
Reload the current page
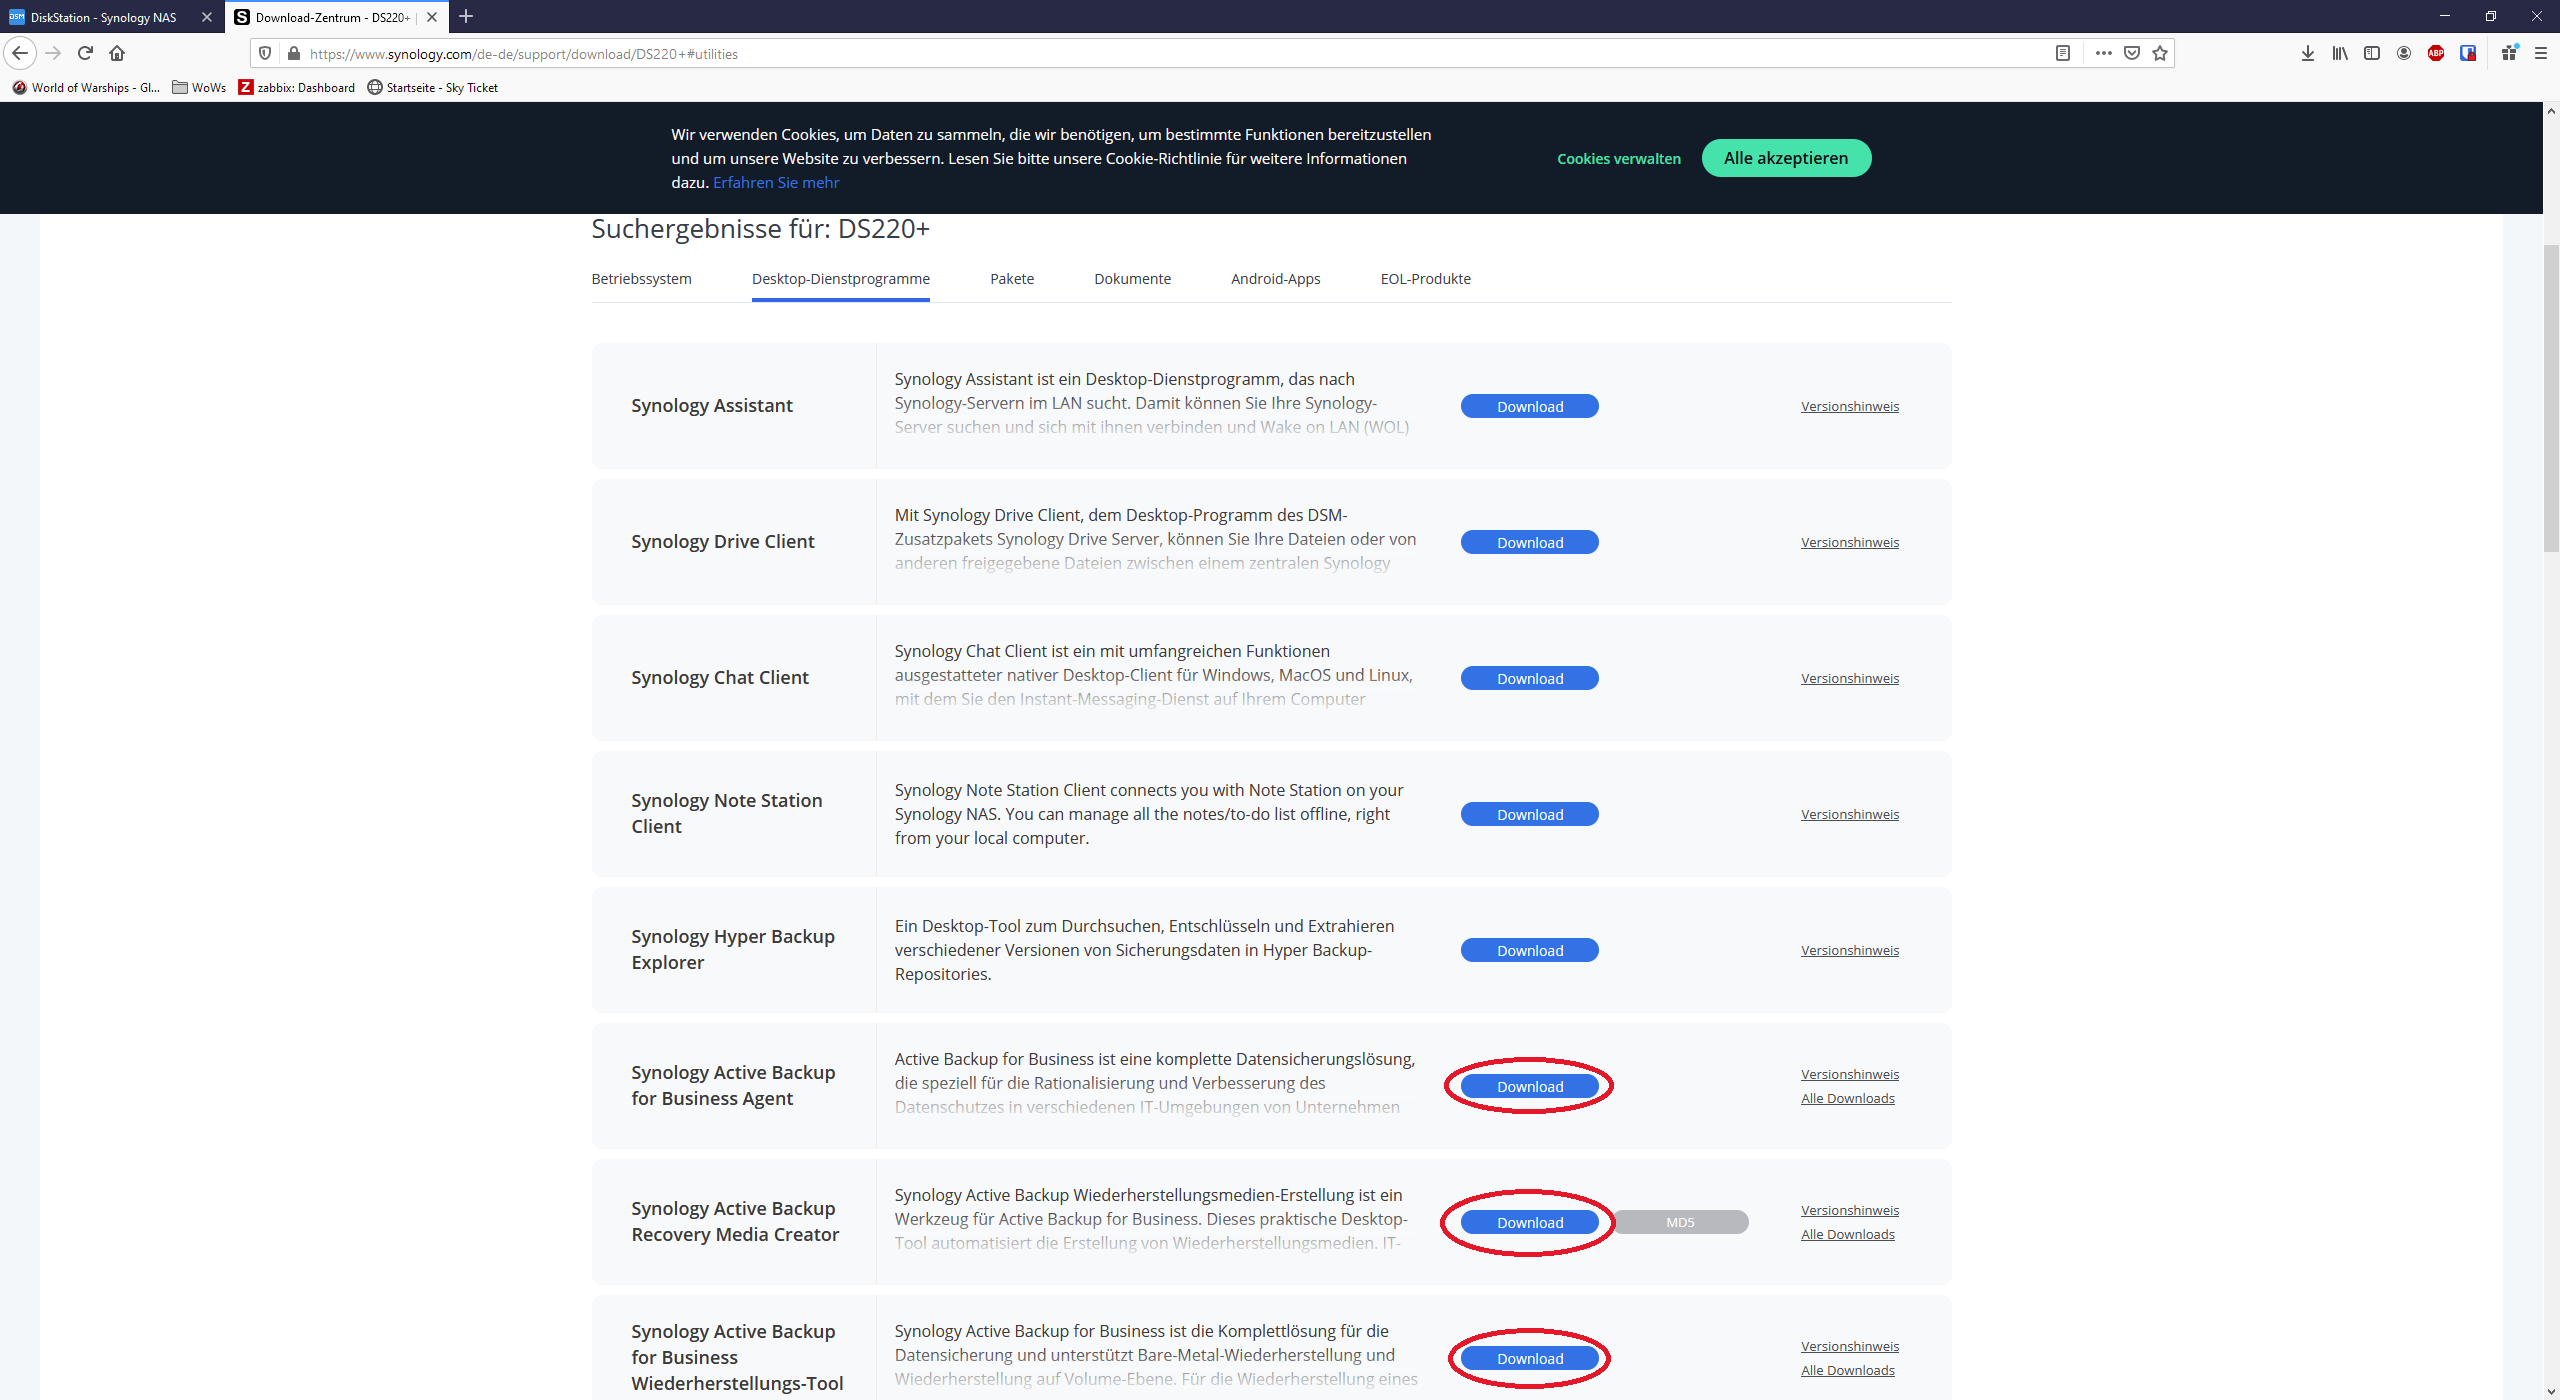pyautogui.click(x=86, y=54)
